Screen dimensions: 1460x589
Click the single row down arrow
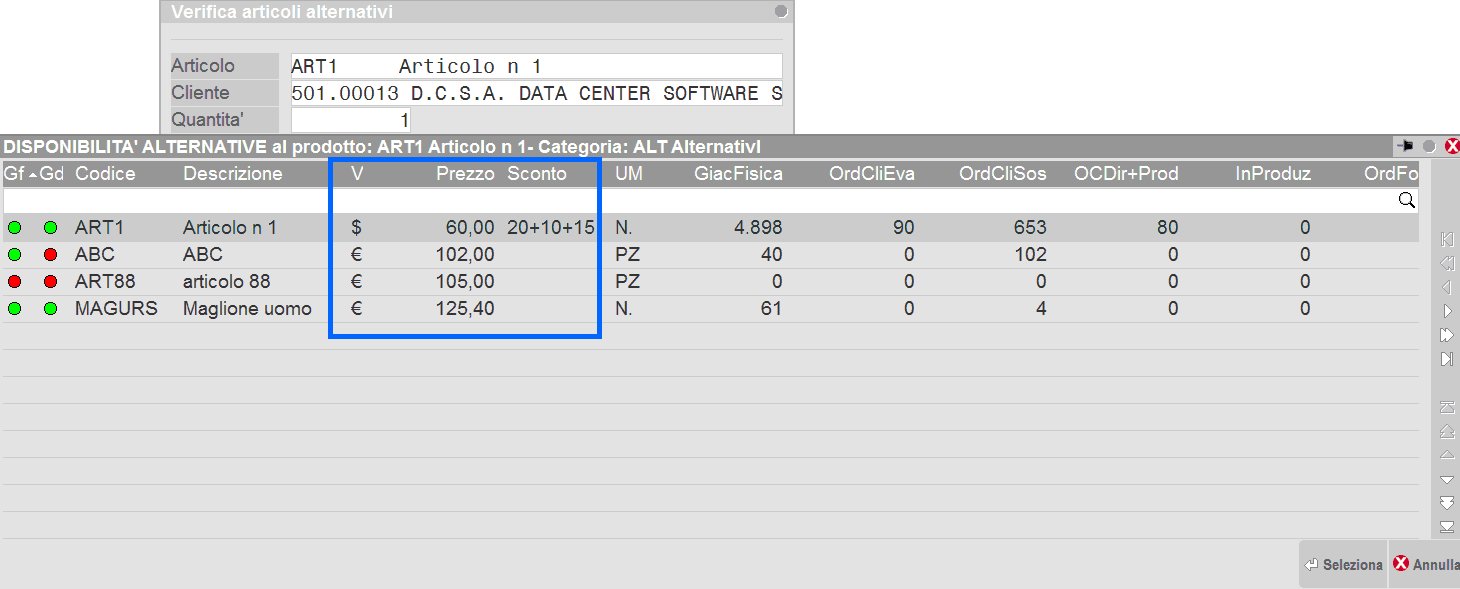tap(1446, 479)
